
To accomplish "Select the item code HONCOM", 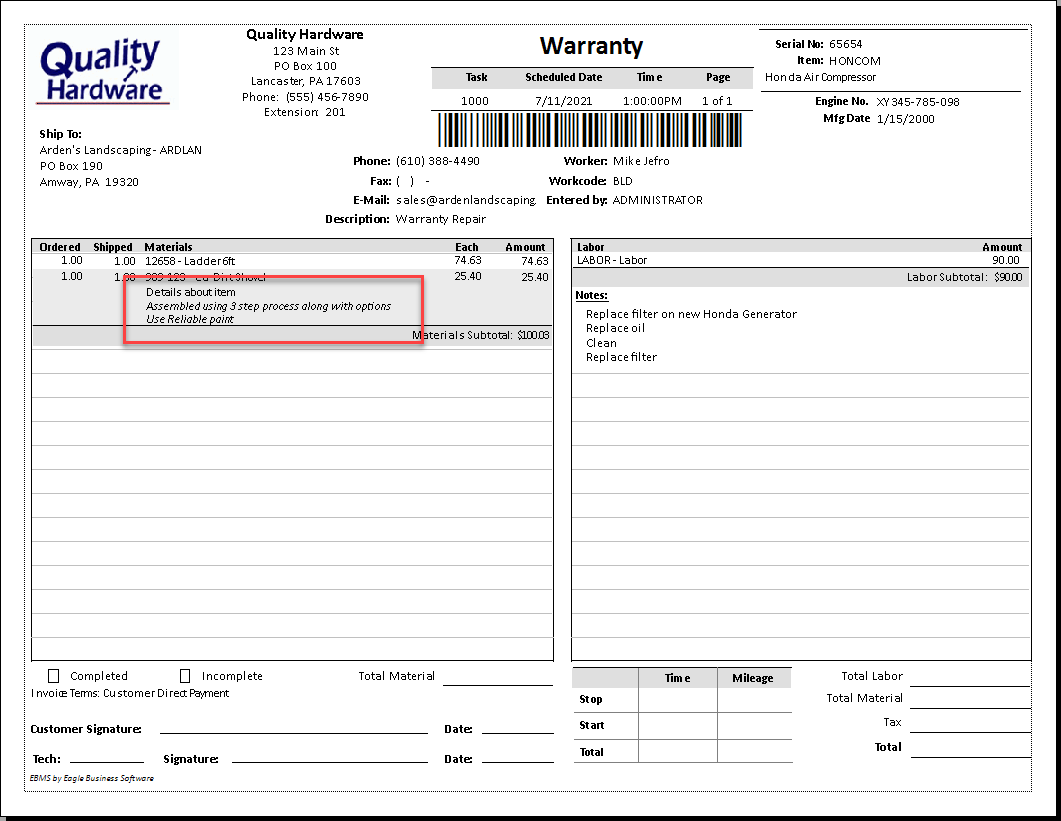I will 855,61.
